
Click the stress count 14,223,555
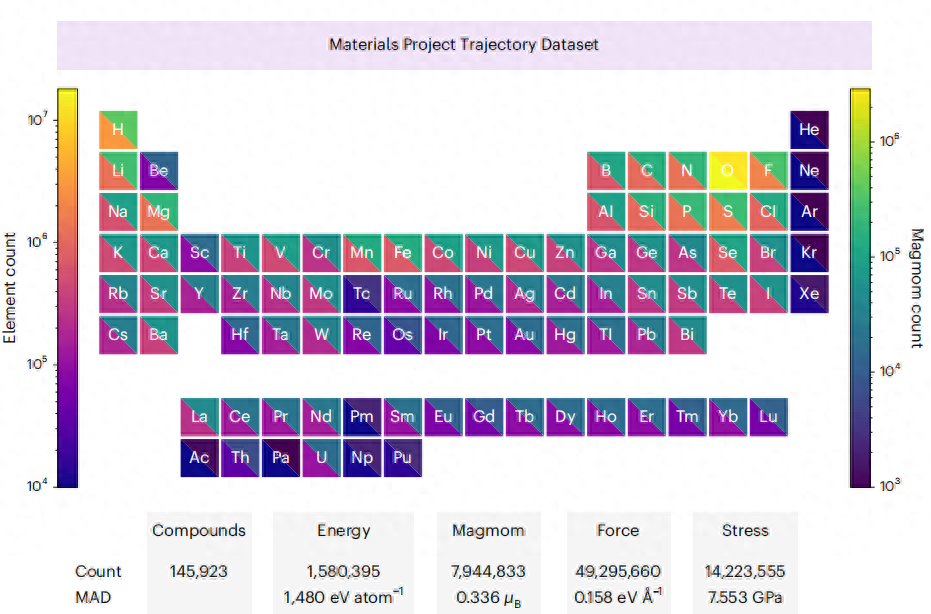745,571
